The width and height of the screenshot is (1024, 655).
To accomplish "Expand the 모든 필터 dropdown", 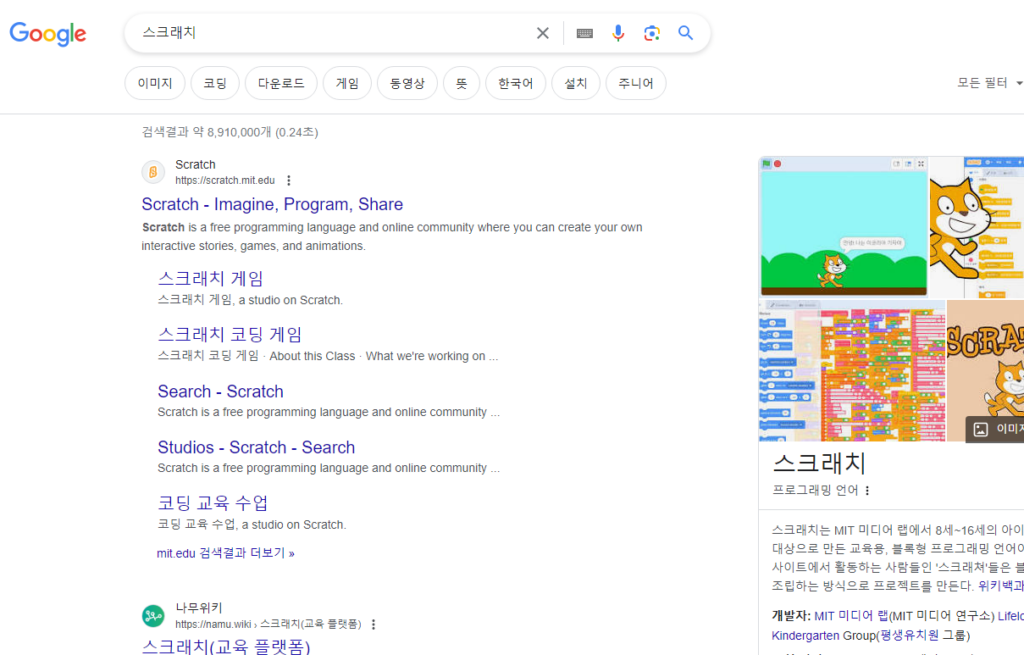I will click(x=989, y=83).
